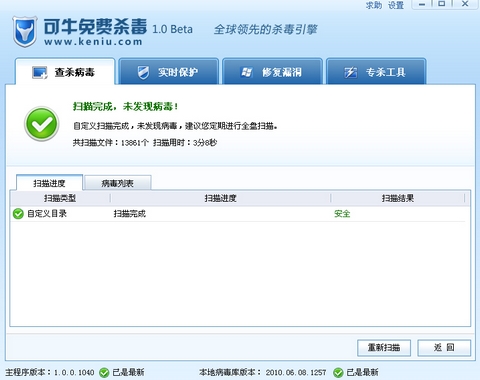The image size is (480, 380).
Task: Click the 扫描用时 3分8秒 text
Action: (185, 143)
